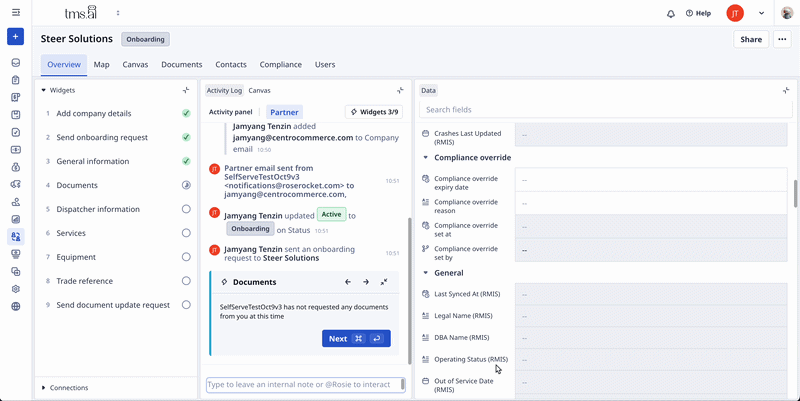The height and width of the screenshot is (401, 800).
Task: Toggle the Trade reference status circle
Action: (186, 281)
